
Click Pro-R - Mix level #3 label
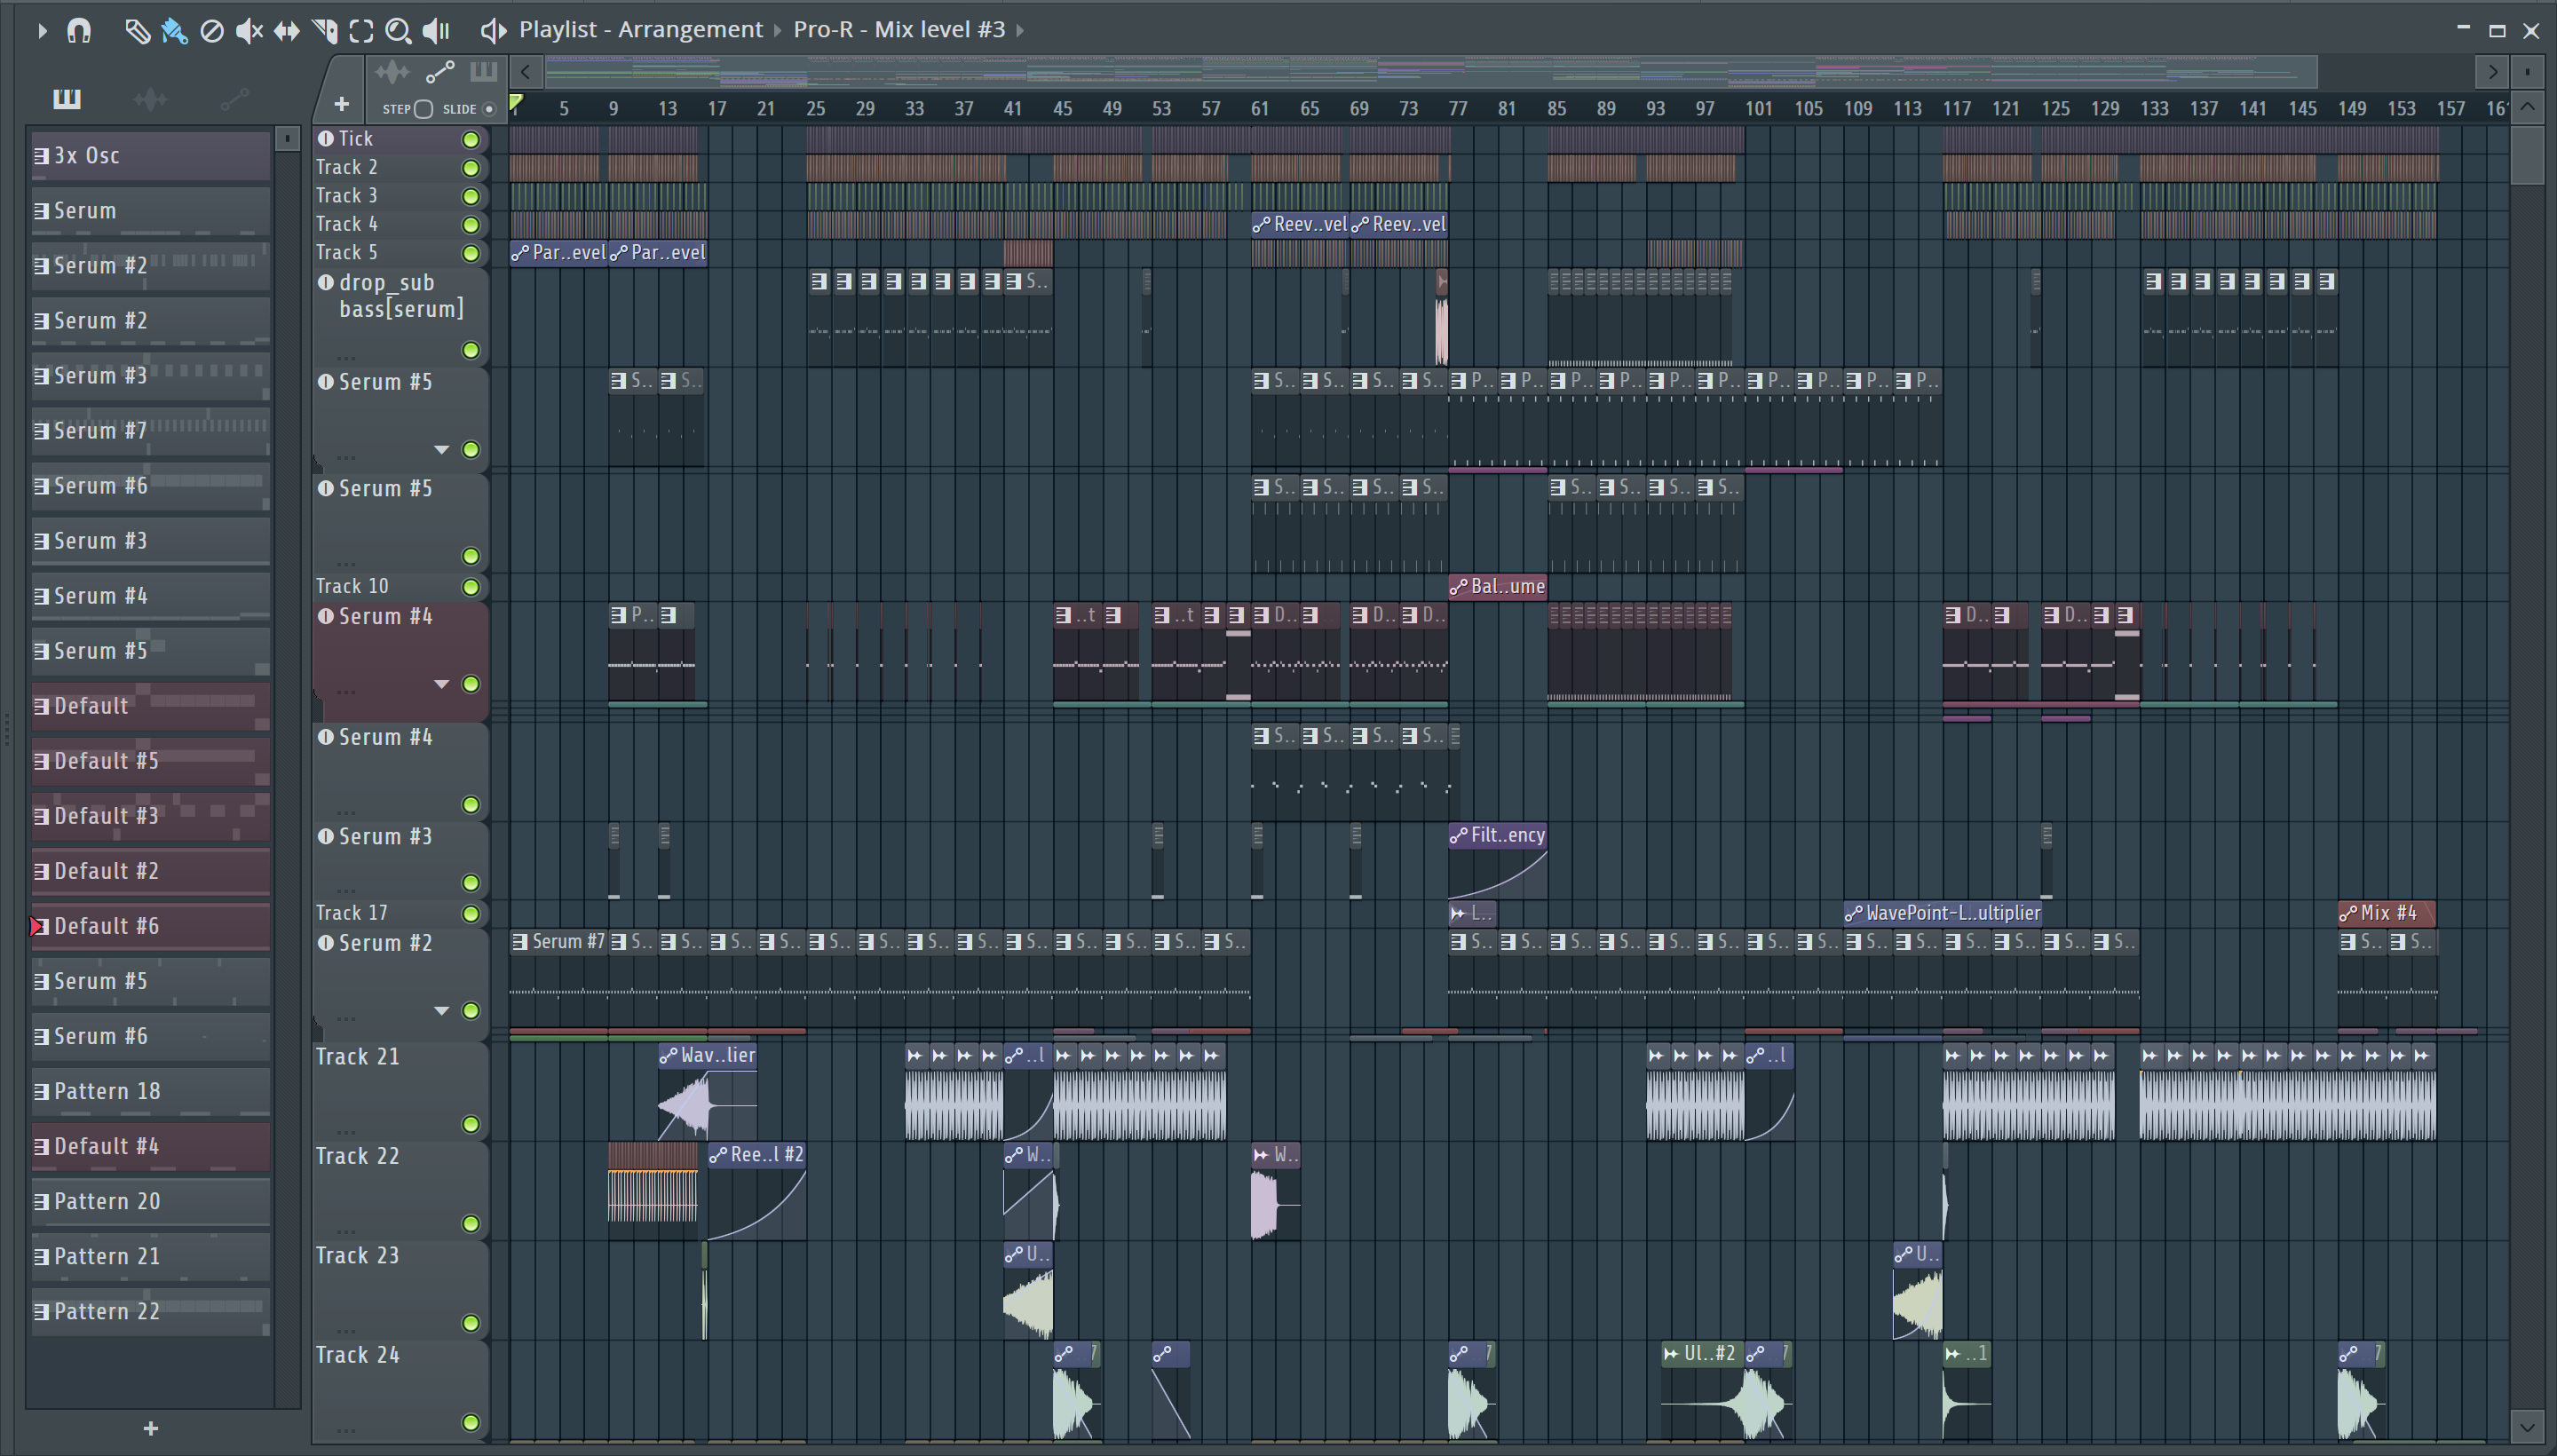899,30
